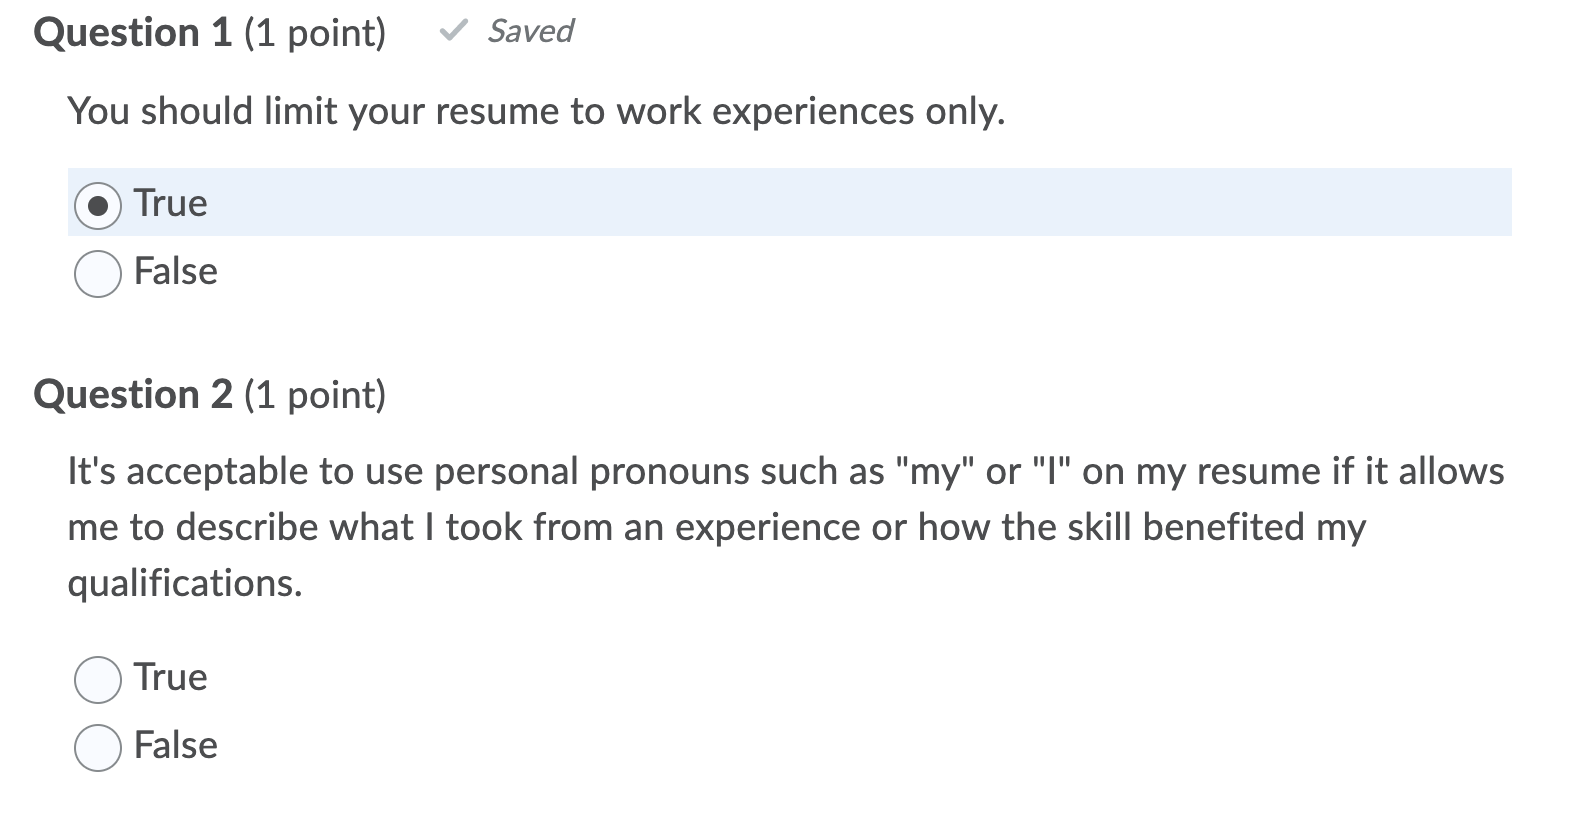The height and width of the screenshot is (826, 1570).
Task: Click the Question 1 heading
Action: point(131,32)
